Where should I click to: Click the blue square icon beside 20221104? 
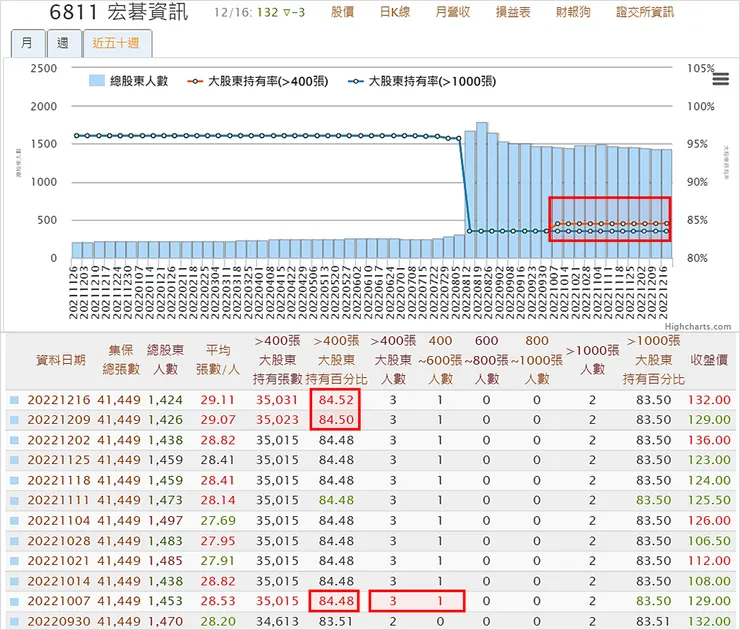[x=15, y=521]
